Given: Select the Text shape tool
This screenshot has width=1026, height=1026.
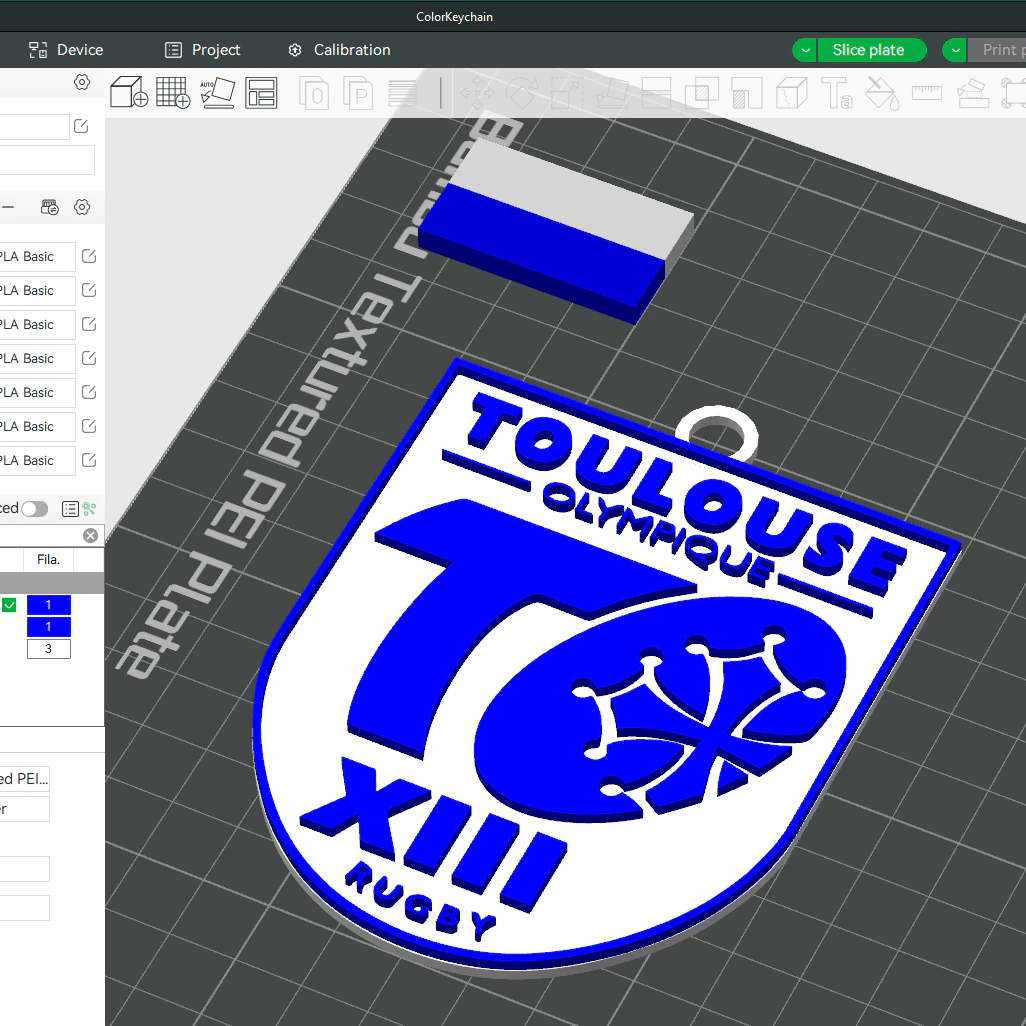Looking at the screenshot, I should tap(837, 93).
